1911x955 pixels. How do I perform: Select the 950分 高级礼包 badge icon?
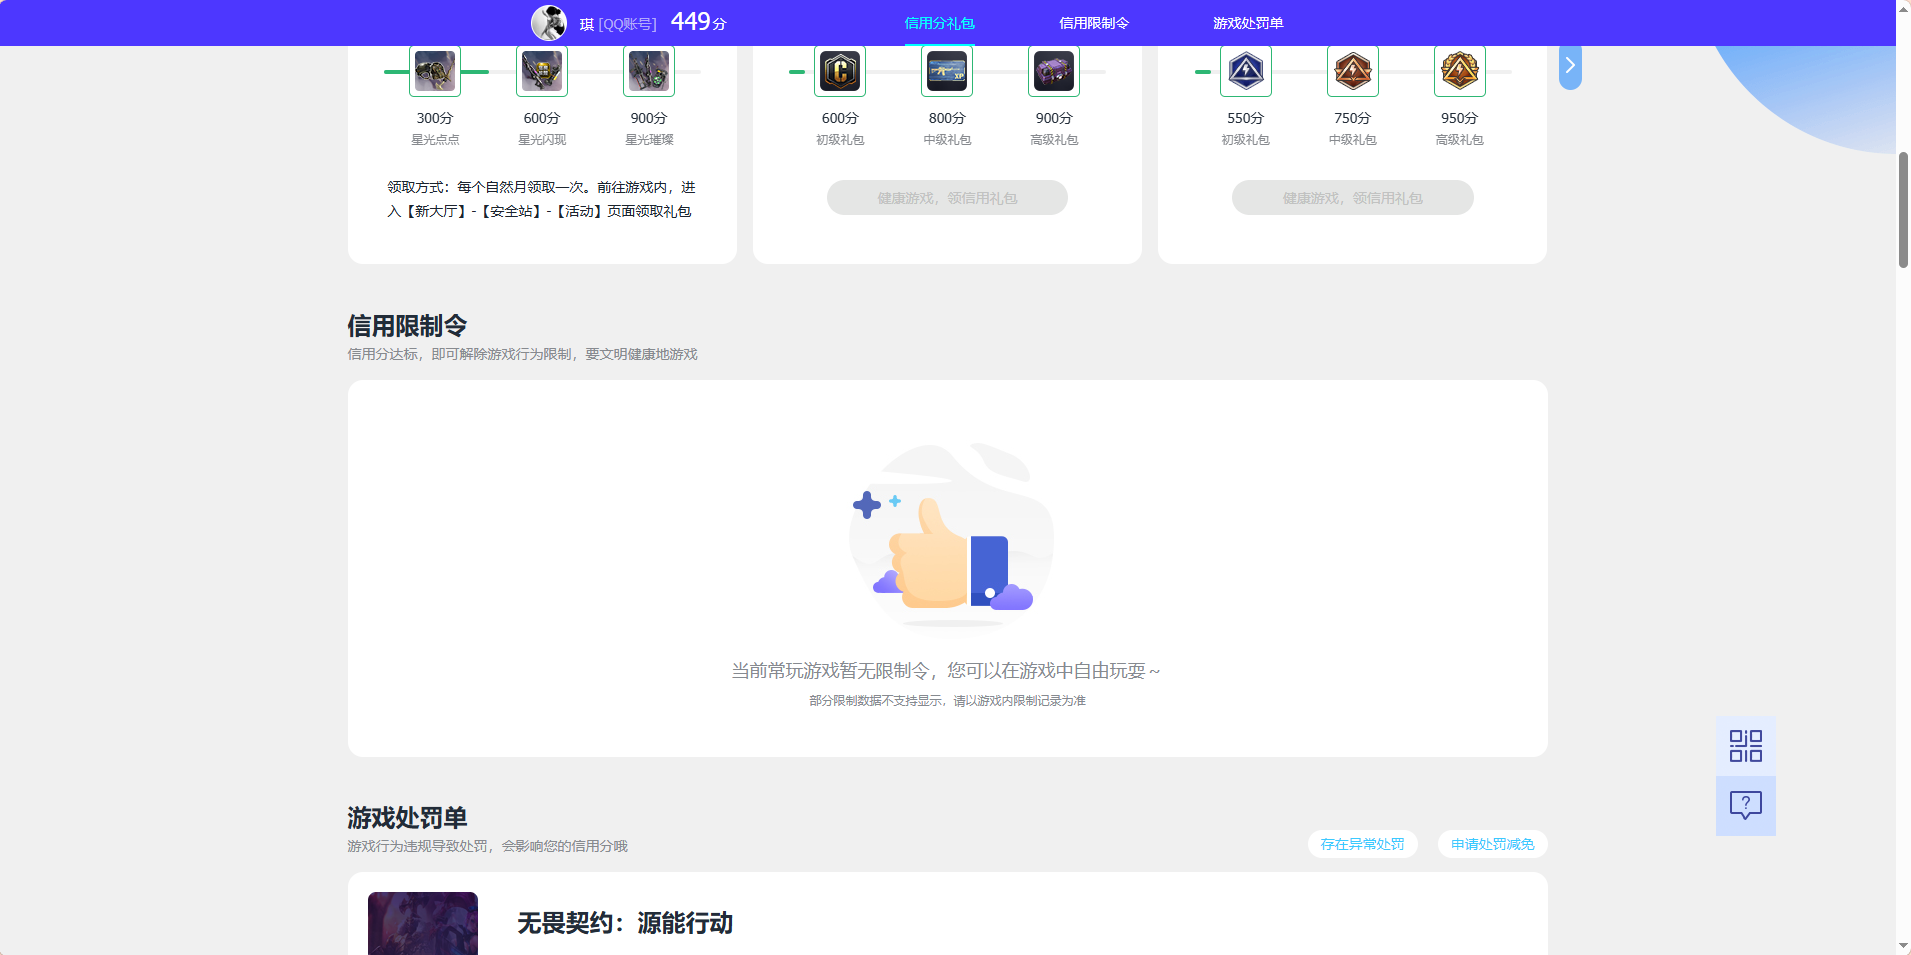click(1459, 70)
